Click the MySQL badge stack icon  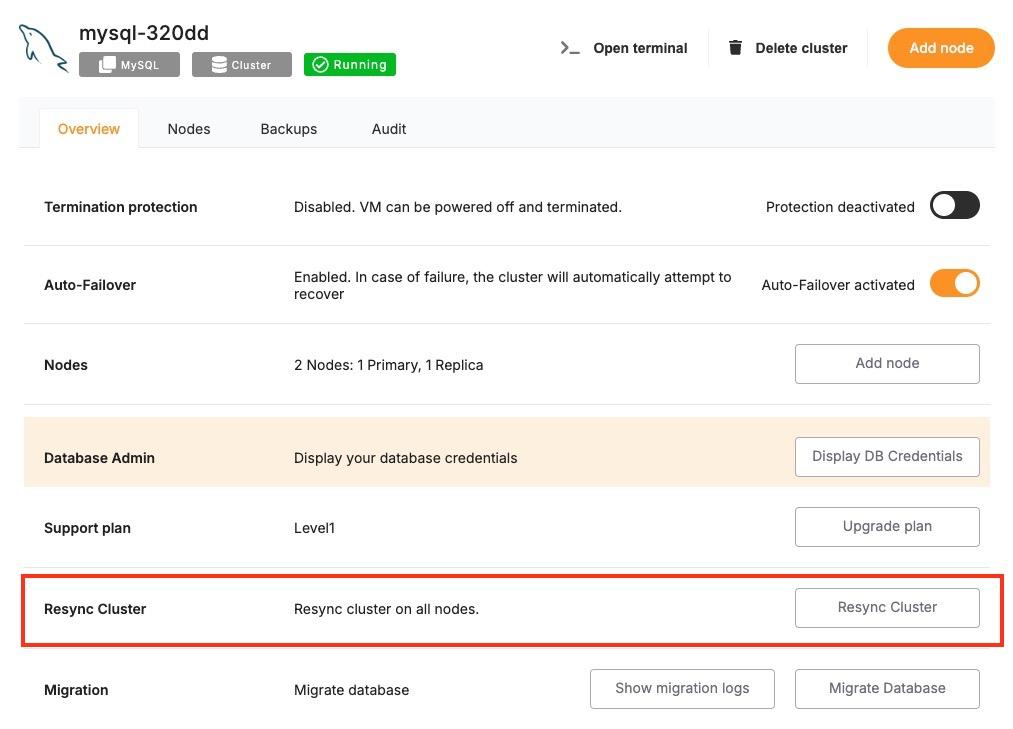tap(107, 65)
